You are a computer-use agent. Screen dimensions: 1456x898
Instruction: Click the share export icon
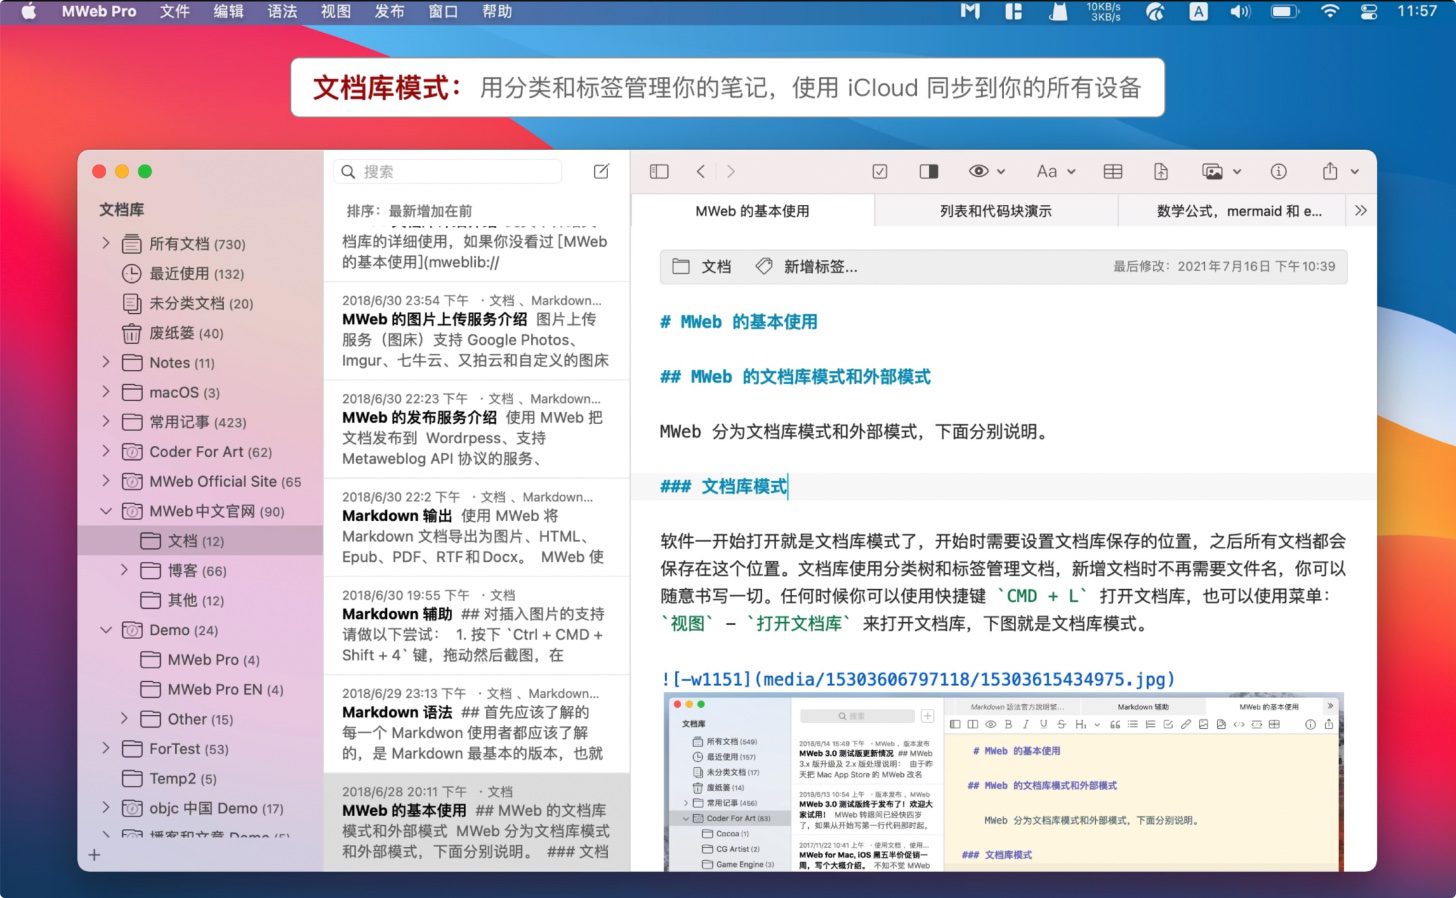click(x=1330, y=172)
